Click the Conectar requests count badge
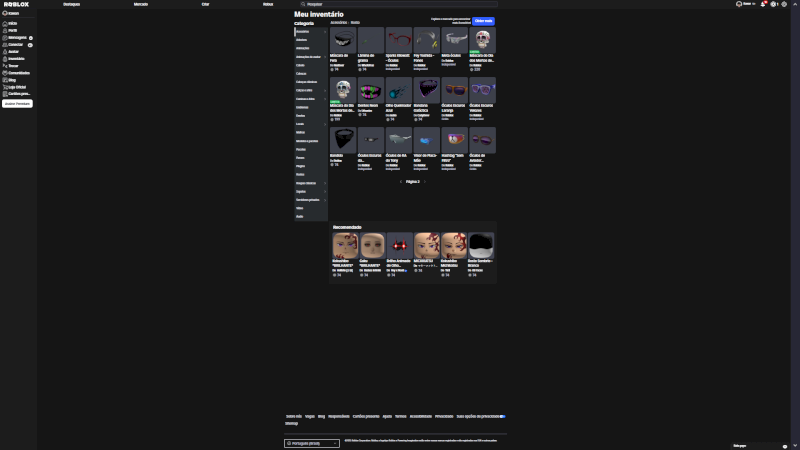The width and height of the screenshot is (800, 450). coord(30,45)
